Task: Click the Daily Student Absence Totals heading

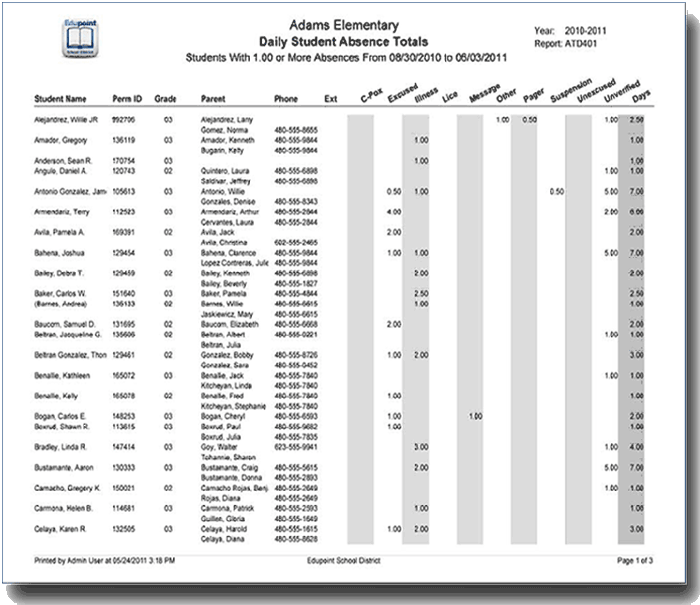Action: coord(343,42)
